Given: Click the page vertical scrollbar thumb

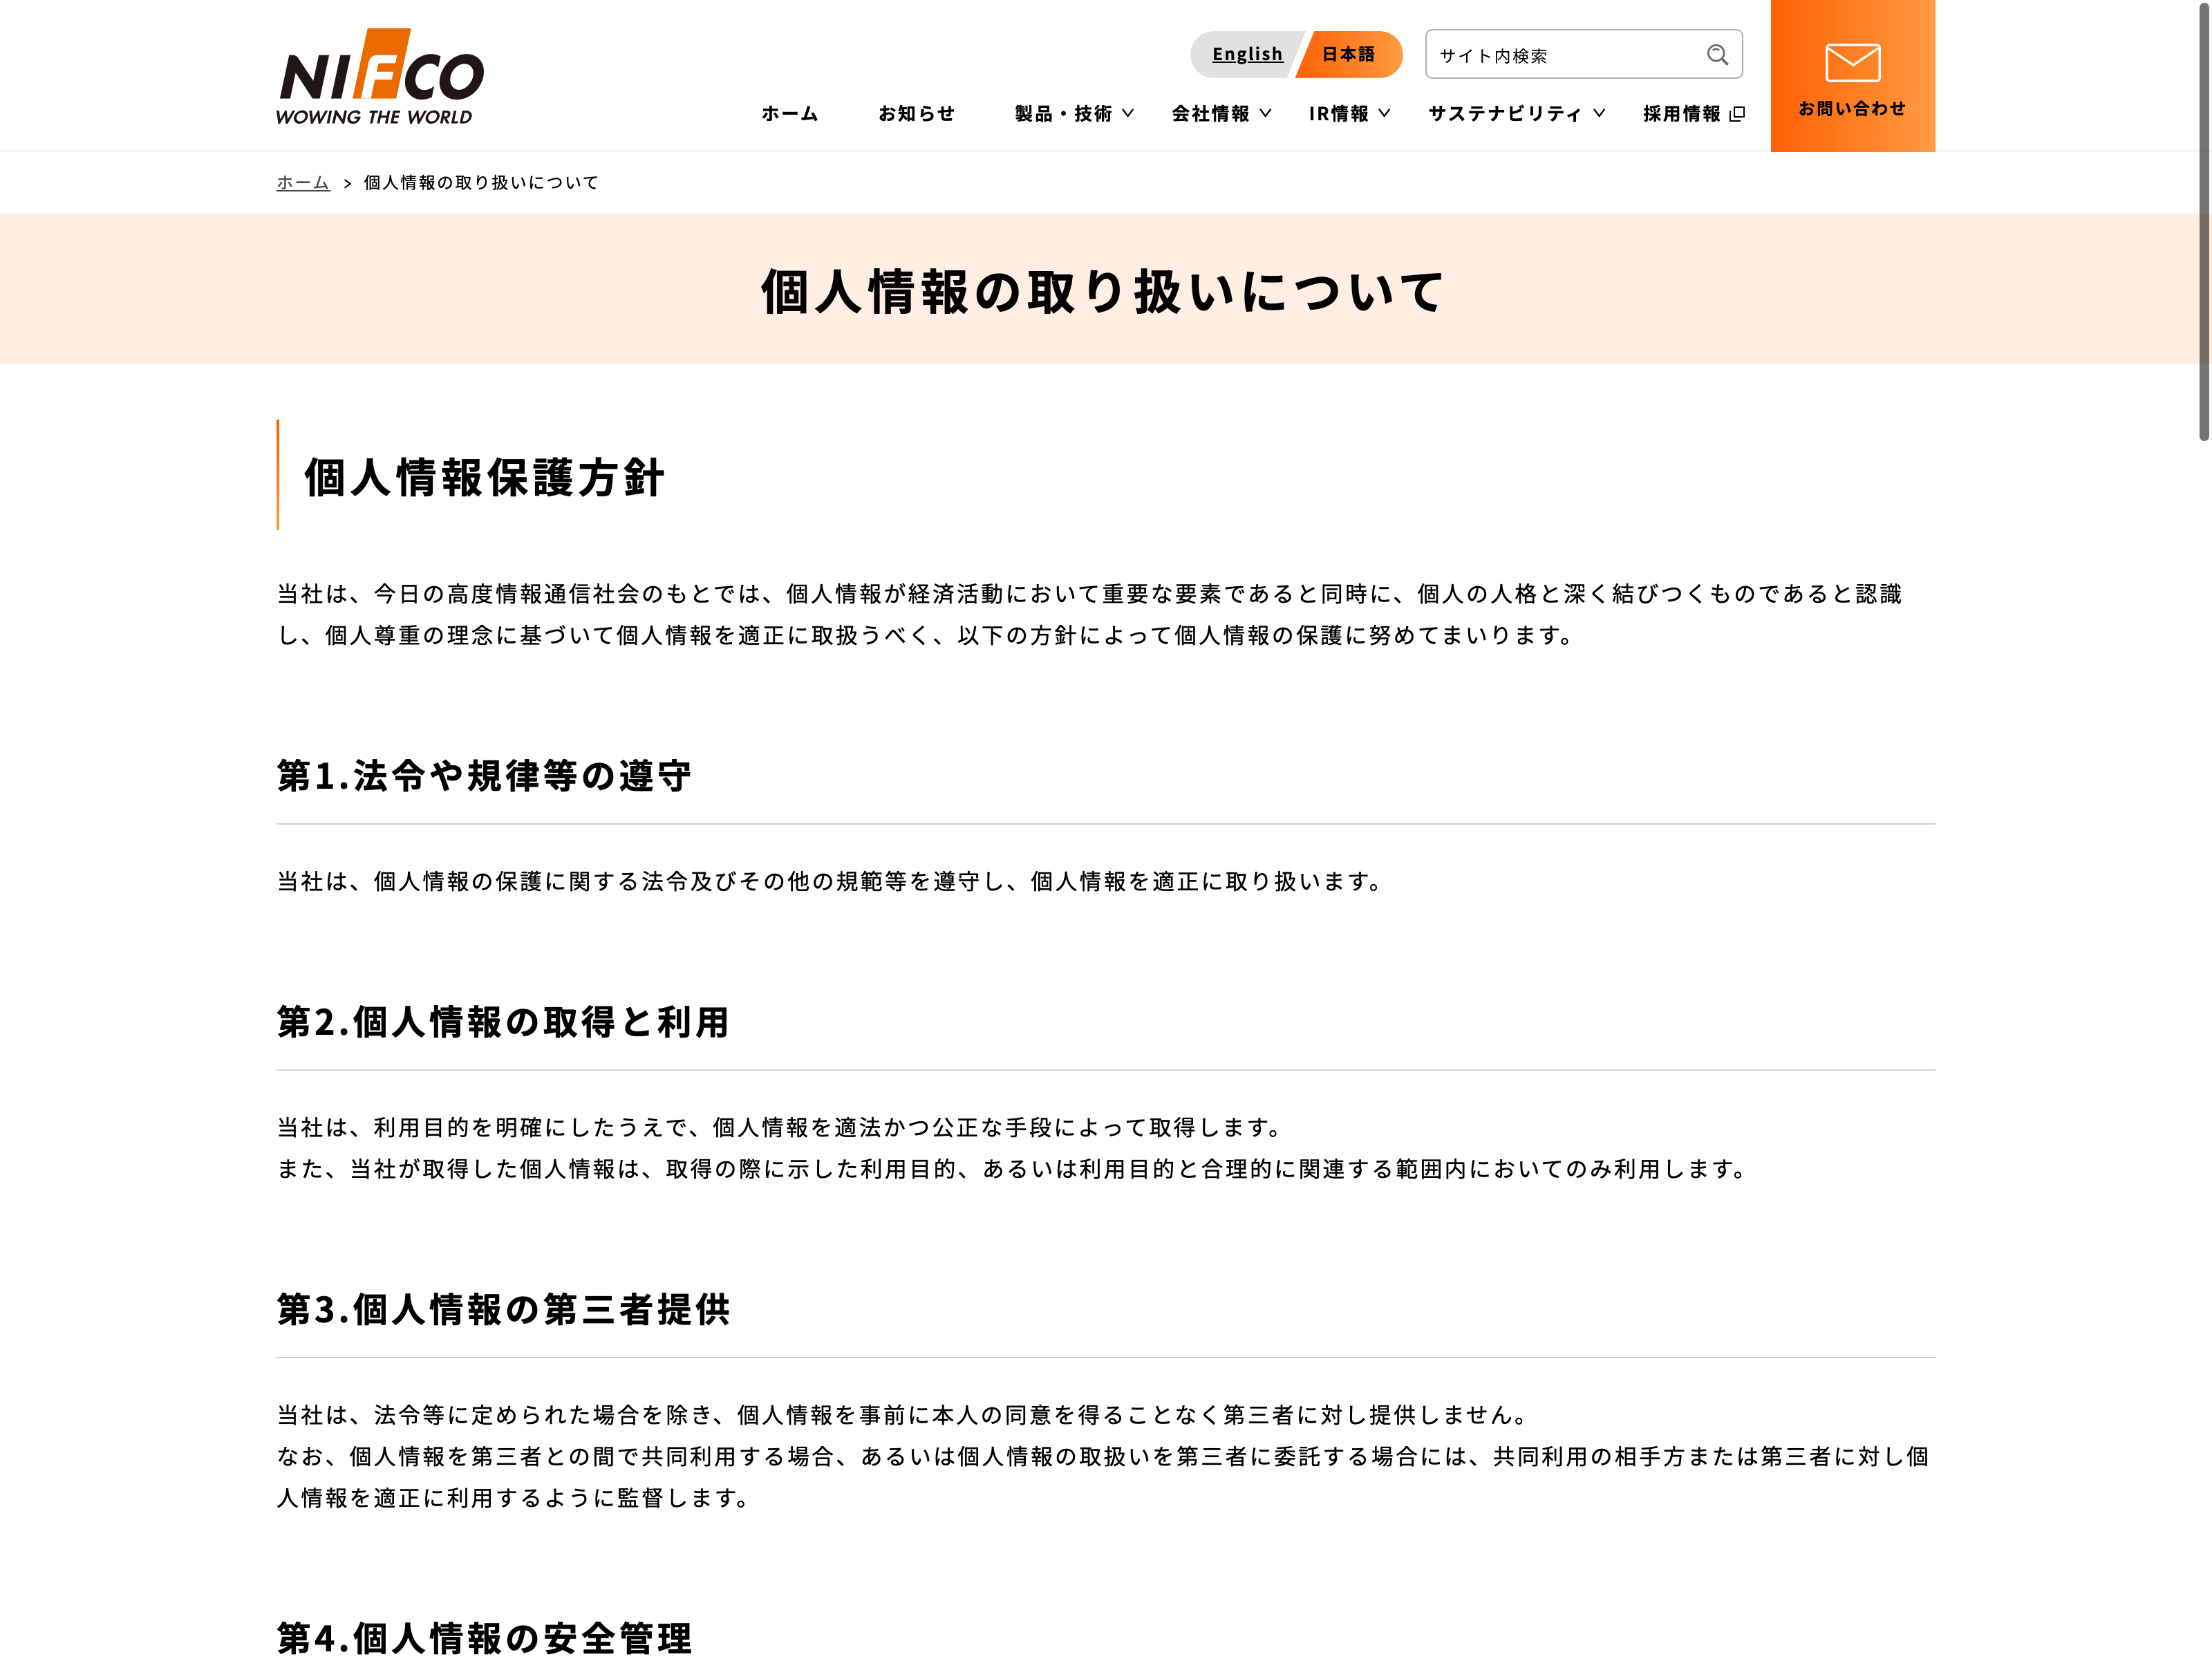Looking at the screenshot, I should pos(2203,220).
